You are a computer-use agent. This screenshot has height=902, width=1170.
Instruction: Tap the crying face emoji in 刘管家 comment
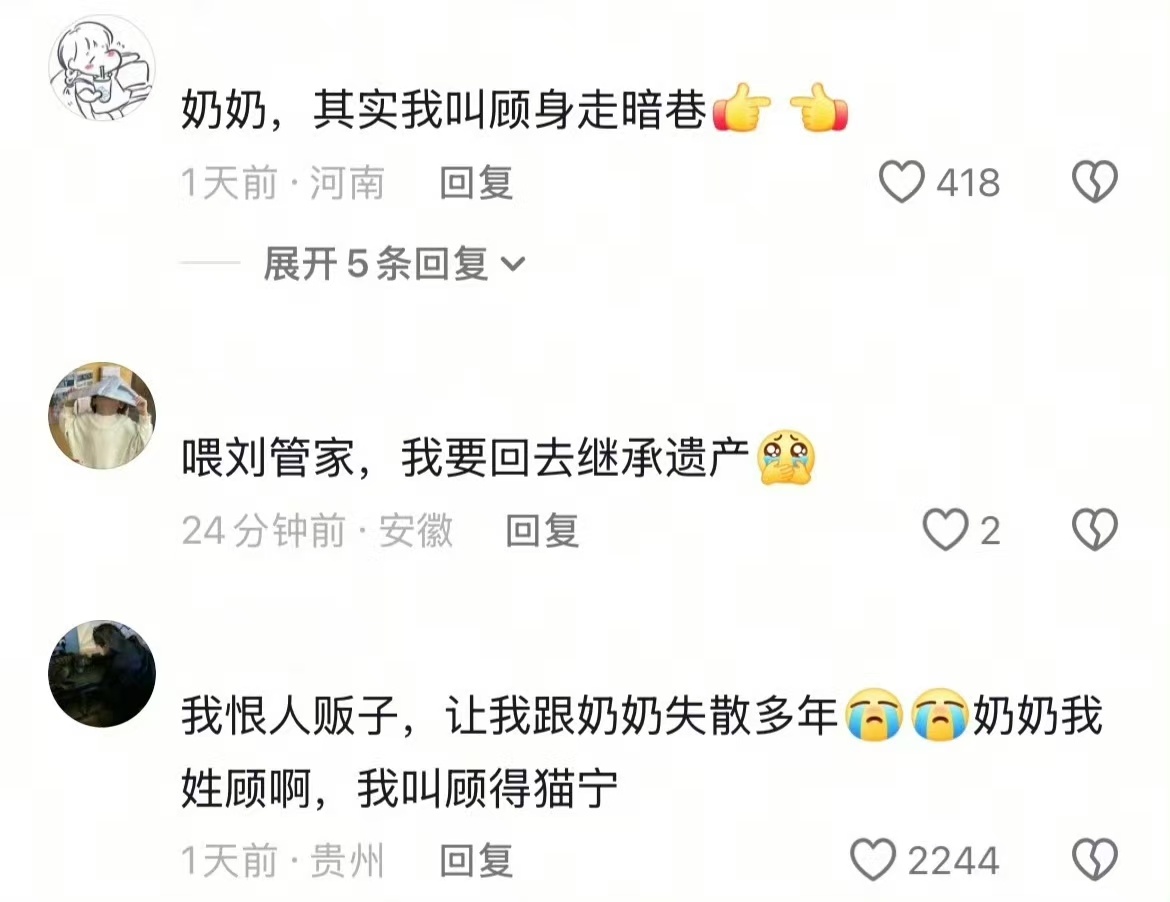(786, 457)
